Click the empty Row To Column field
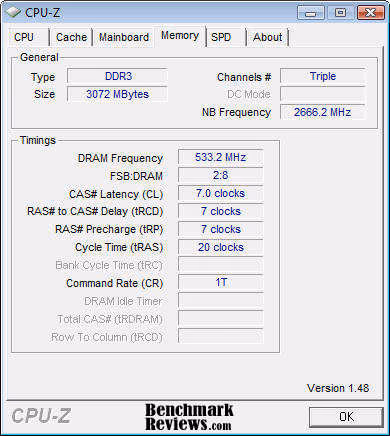The width and height of the screenshot is (390, 436). click(221, 337)
